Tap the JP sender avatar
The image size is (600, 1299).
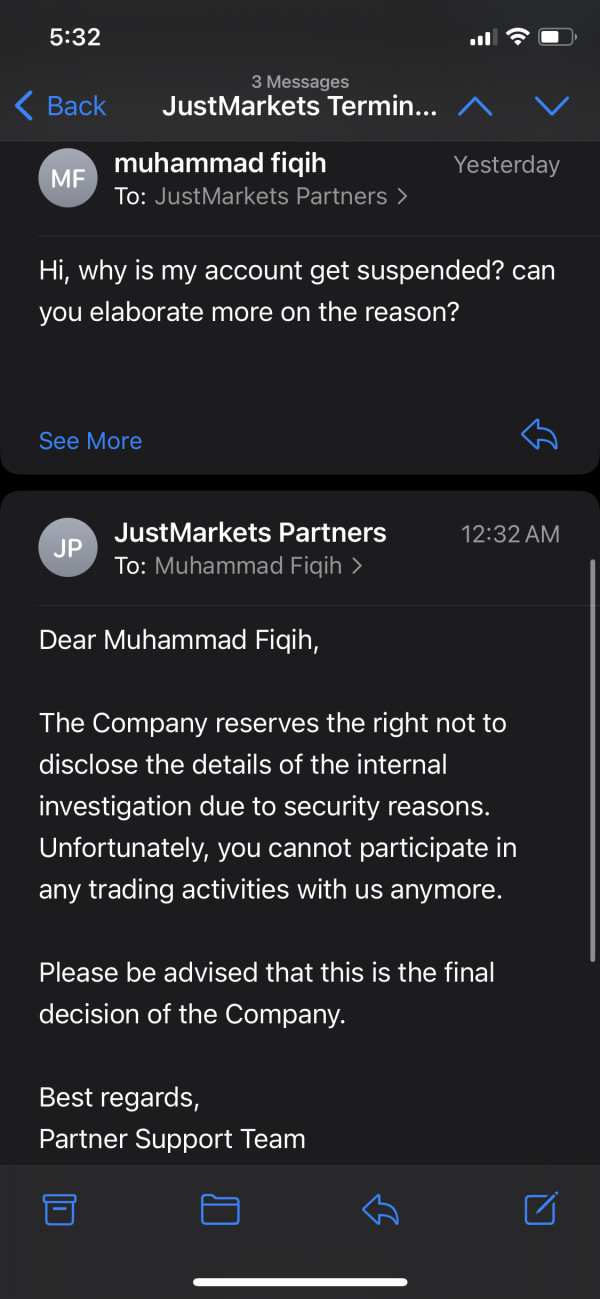(68, 548)
